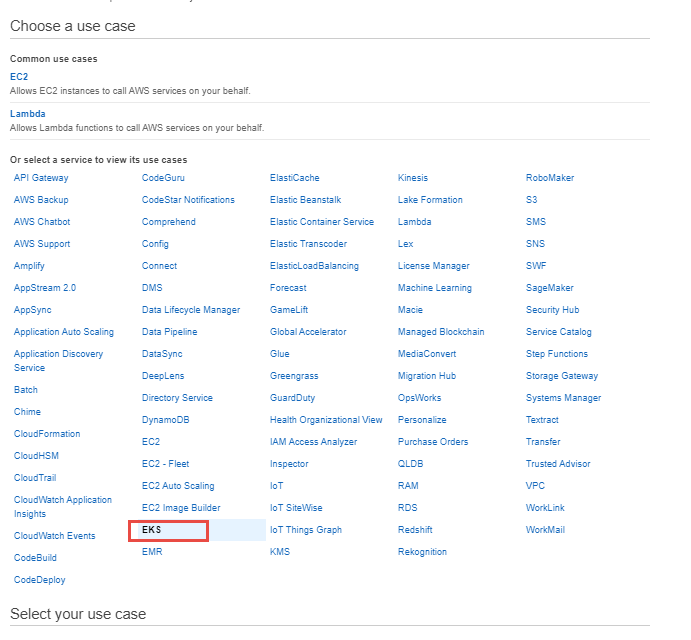Select the EMR service
691x640 pixels.
[152, 552]
